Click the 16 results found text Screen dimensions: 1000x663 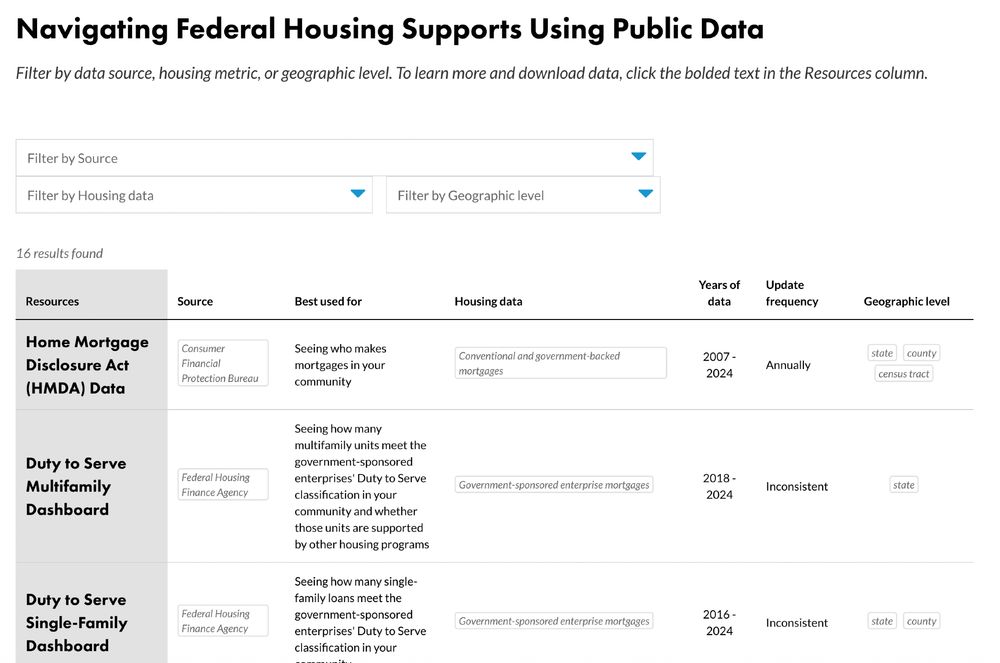[59, 253]
